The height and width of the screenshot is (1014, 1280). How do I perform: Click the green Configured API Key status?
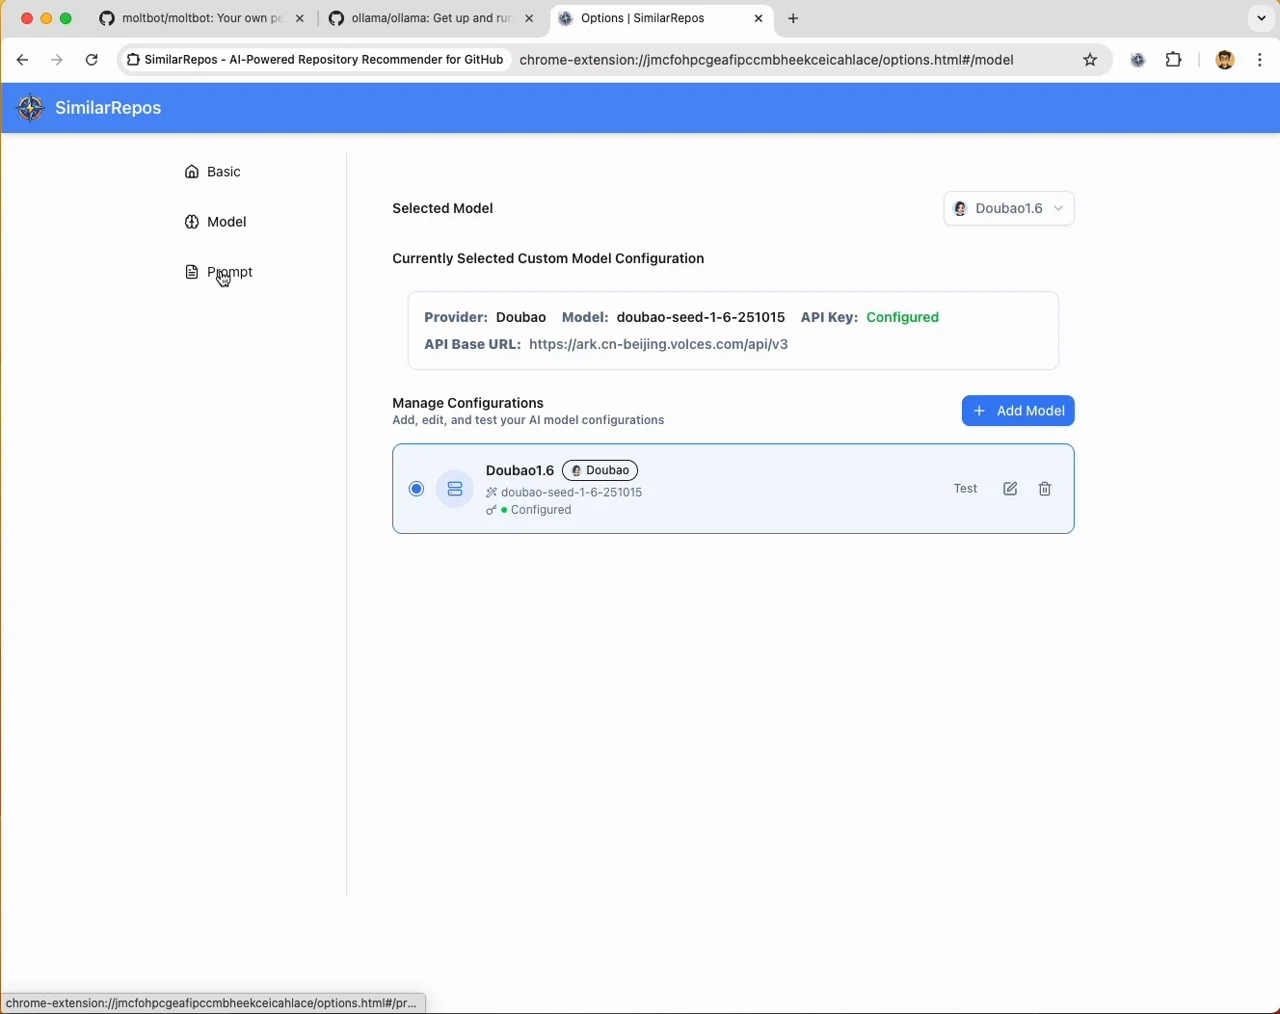[902, 317]
